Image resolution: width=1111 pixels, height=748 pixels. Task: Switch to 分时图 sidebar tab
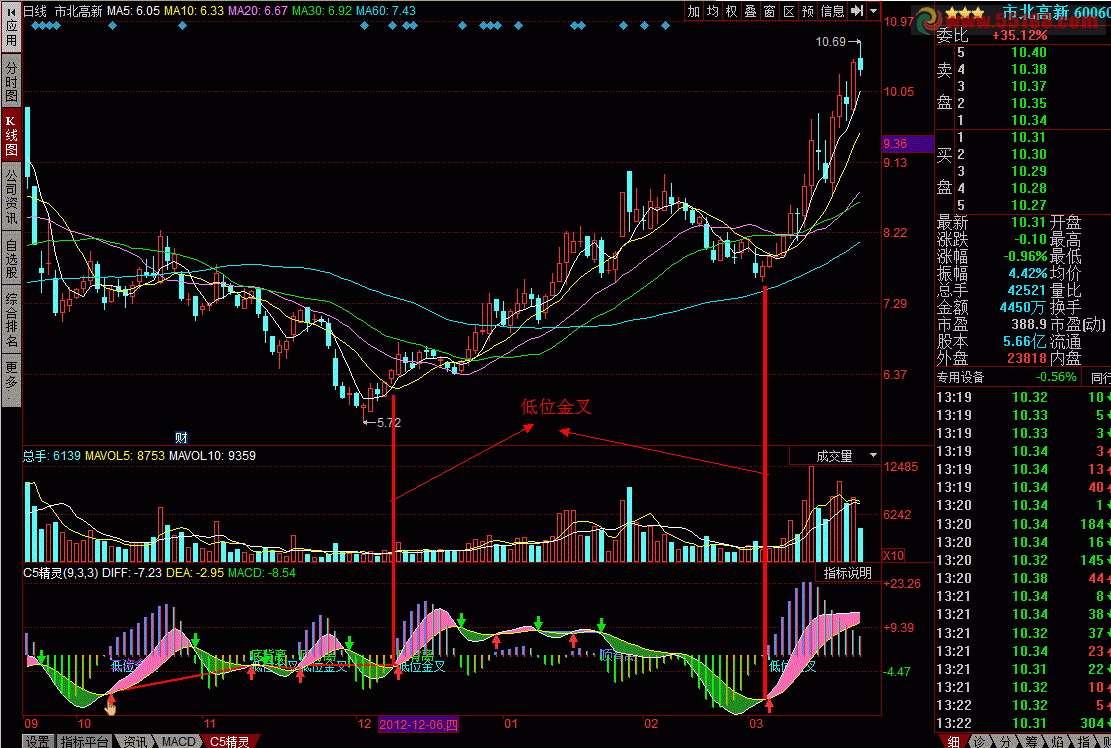pyautogui.click(x=11, y=81)
